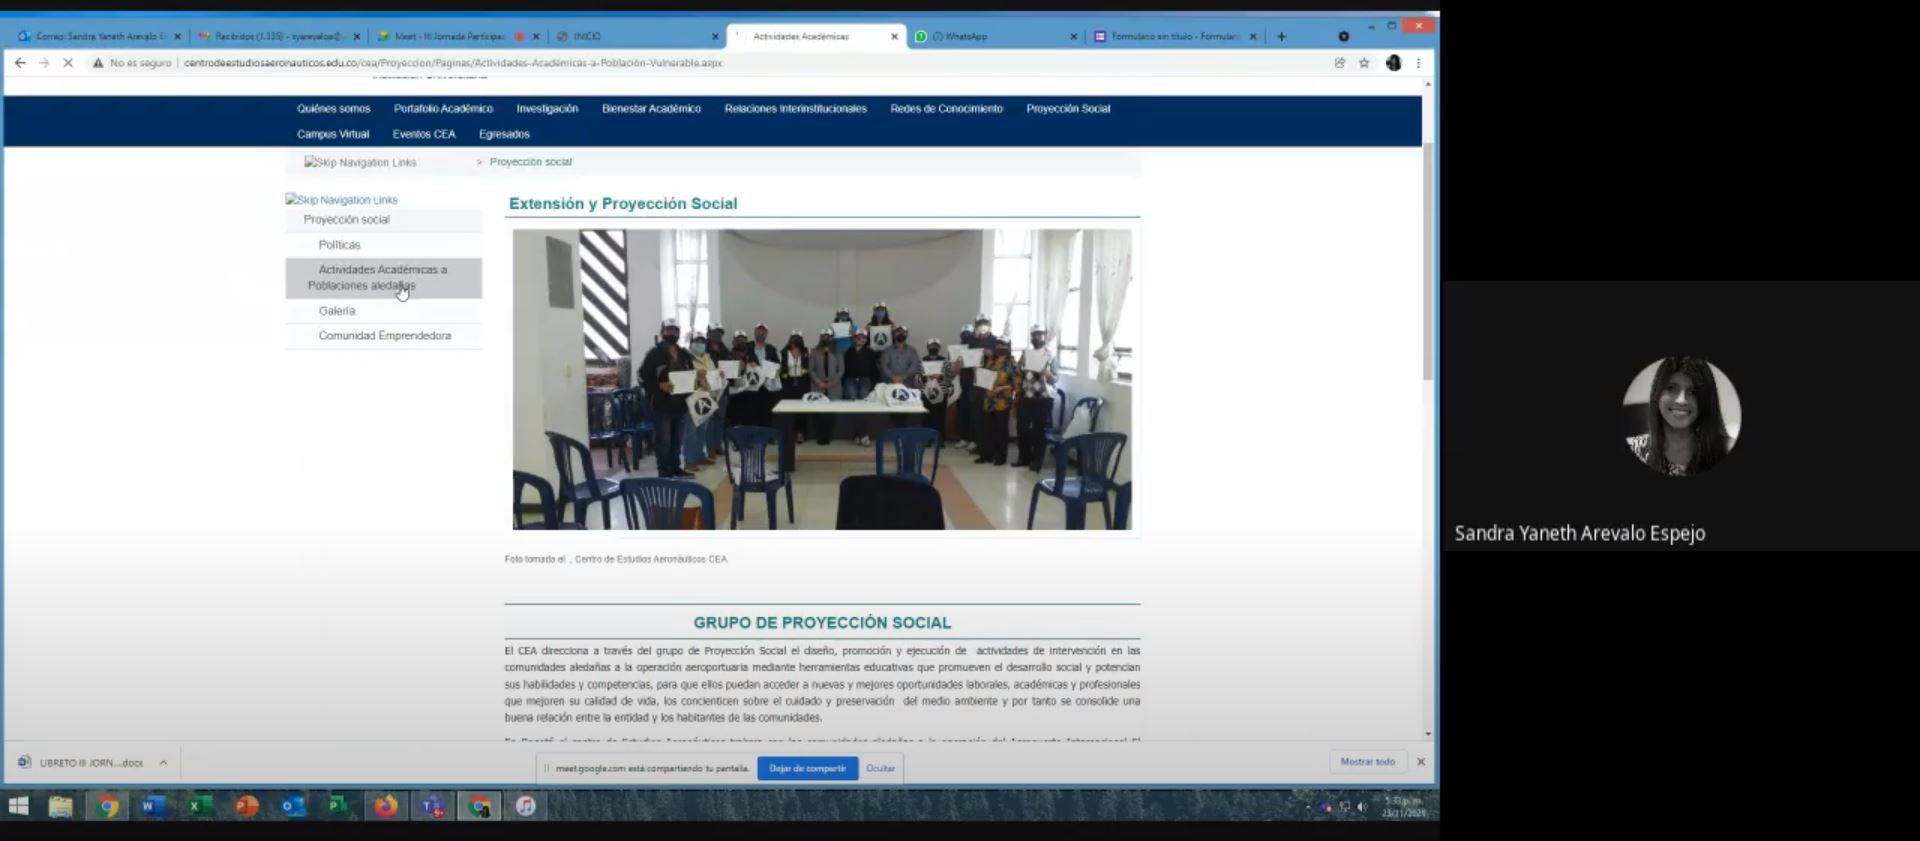Open Chrome from the taskbar
The image size is (1920, 841).
point(108,806)
